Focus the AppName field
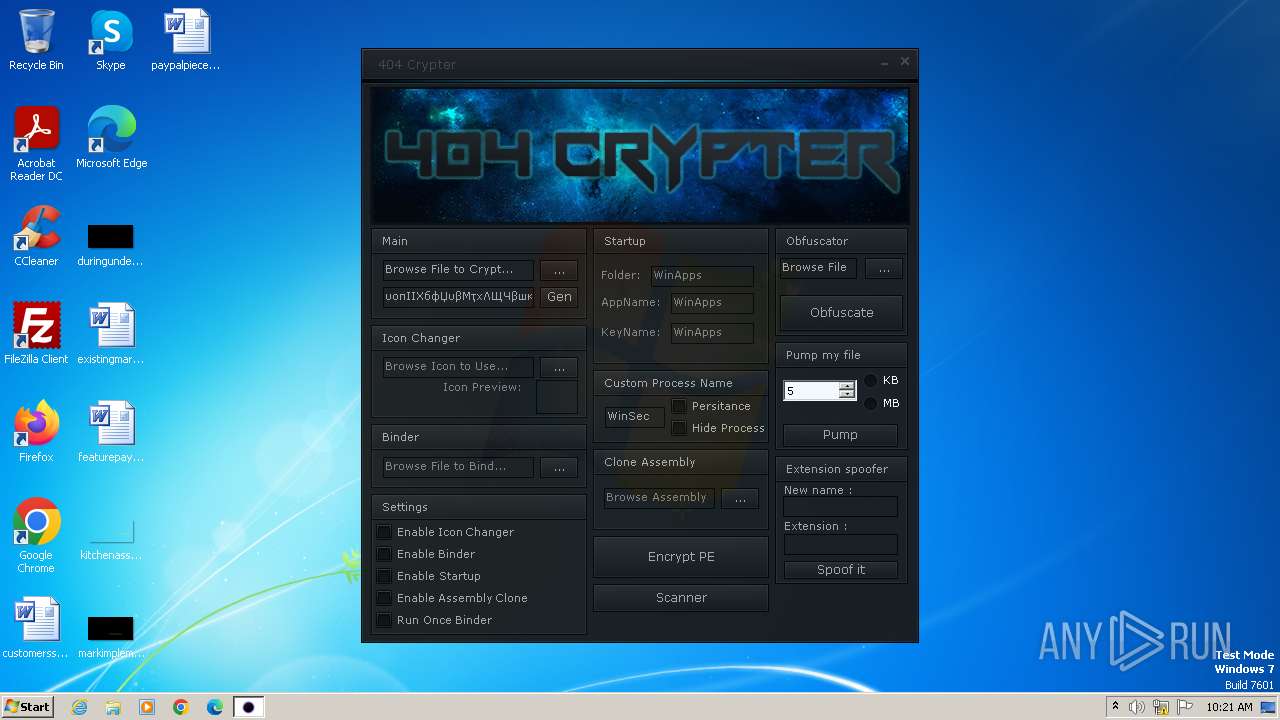Screen dimensions: 1280x720 (712, 303)
